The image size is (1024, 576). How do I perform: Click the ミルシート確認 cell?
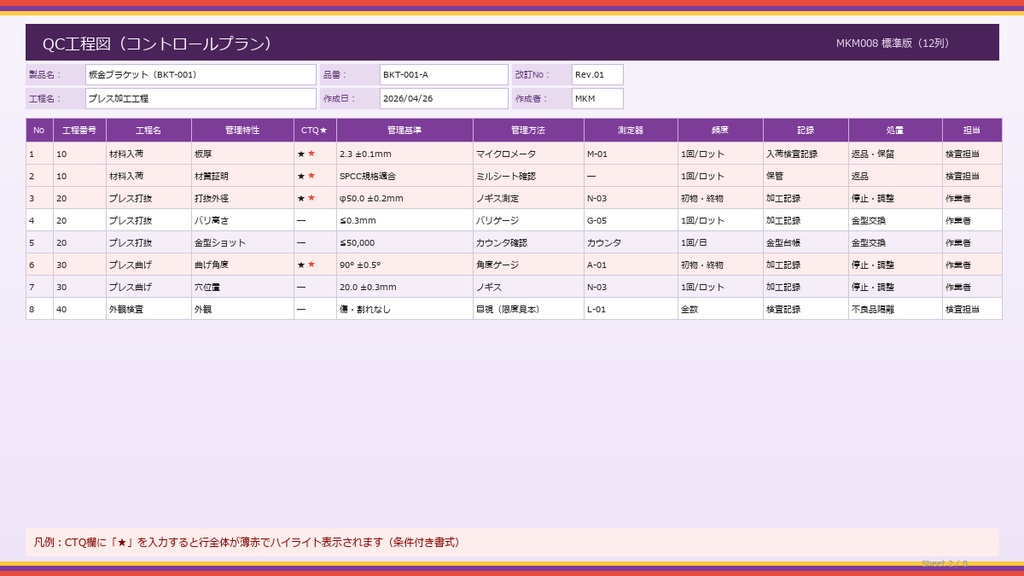[528, 176]
